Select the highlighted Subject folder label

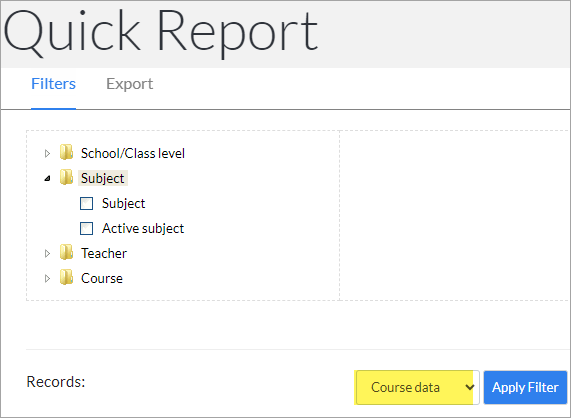(103, 178)
